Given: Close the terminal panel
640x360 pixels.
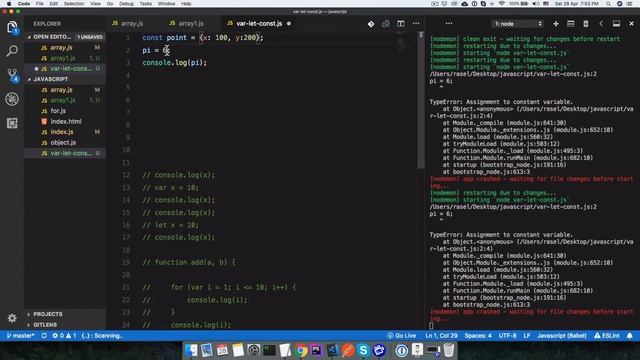Looking at the screenshot, I should [x=631, y=24].
